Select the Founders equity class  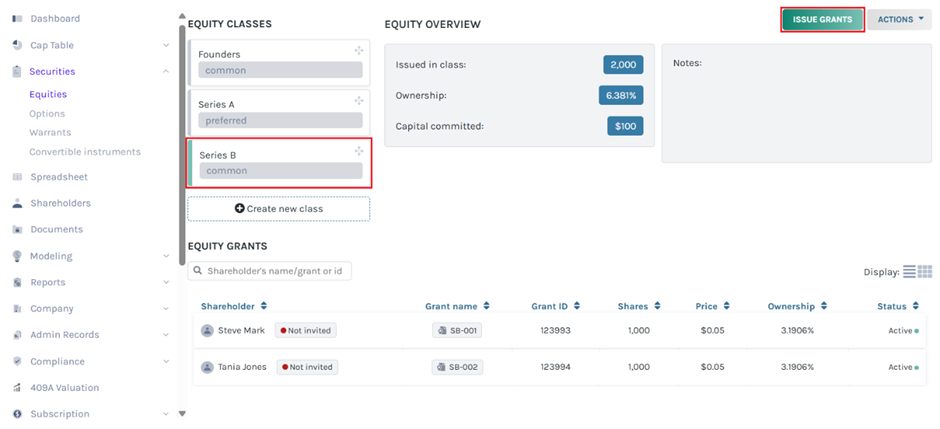[x=279, y=62]
